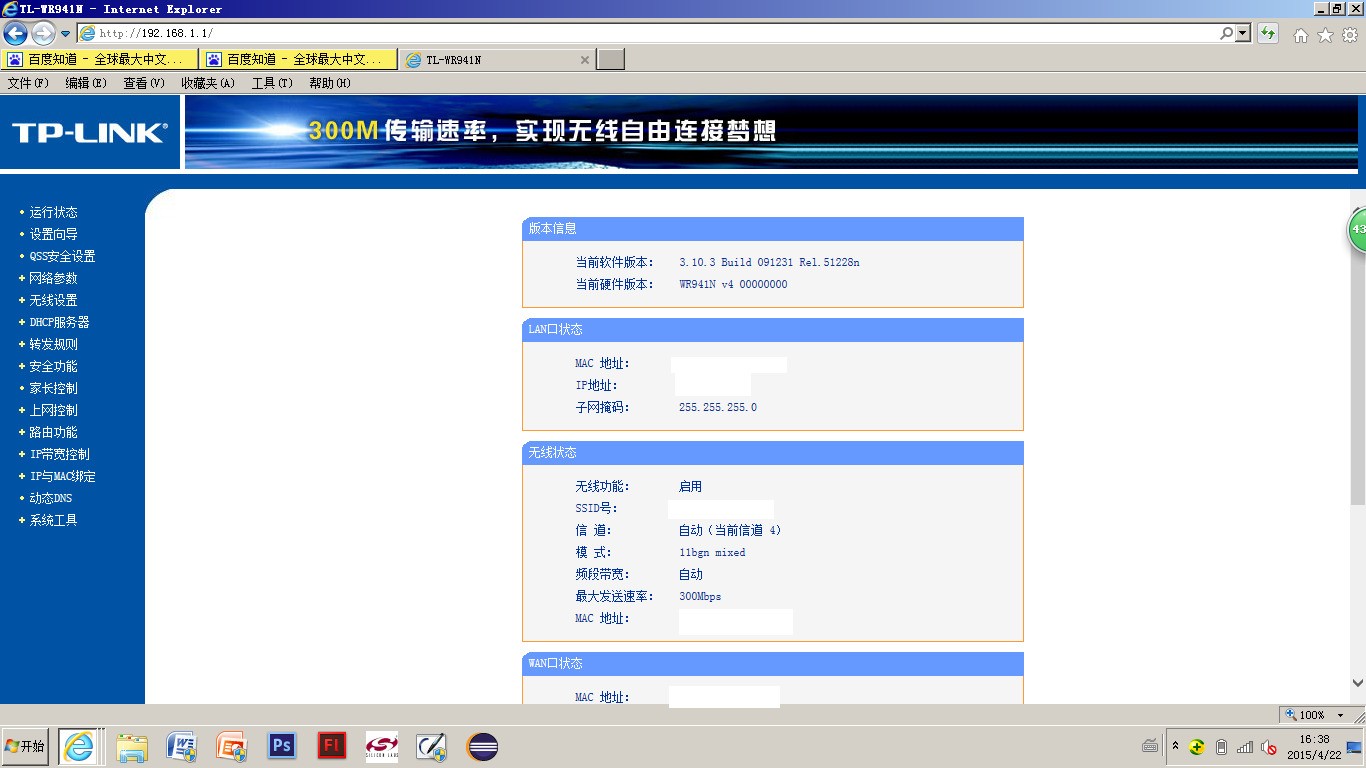Screen dimensions: 1366x768
Task: Click the green 43 badge at right edge
Action: [1357, 230]
